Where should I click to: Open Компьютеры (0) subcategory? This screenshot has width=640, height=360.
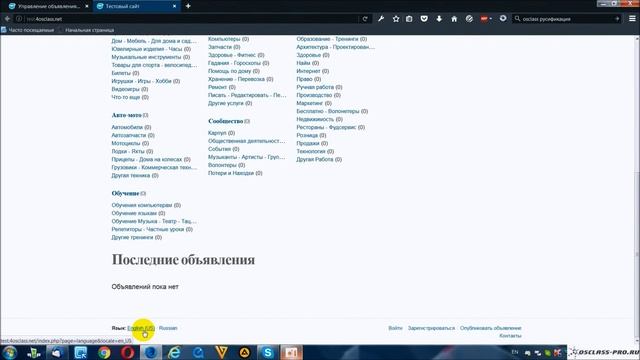(x=229, y=39)
